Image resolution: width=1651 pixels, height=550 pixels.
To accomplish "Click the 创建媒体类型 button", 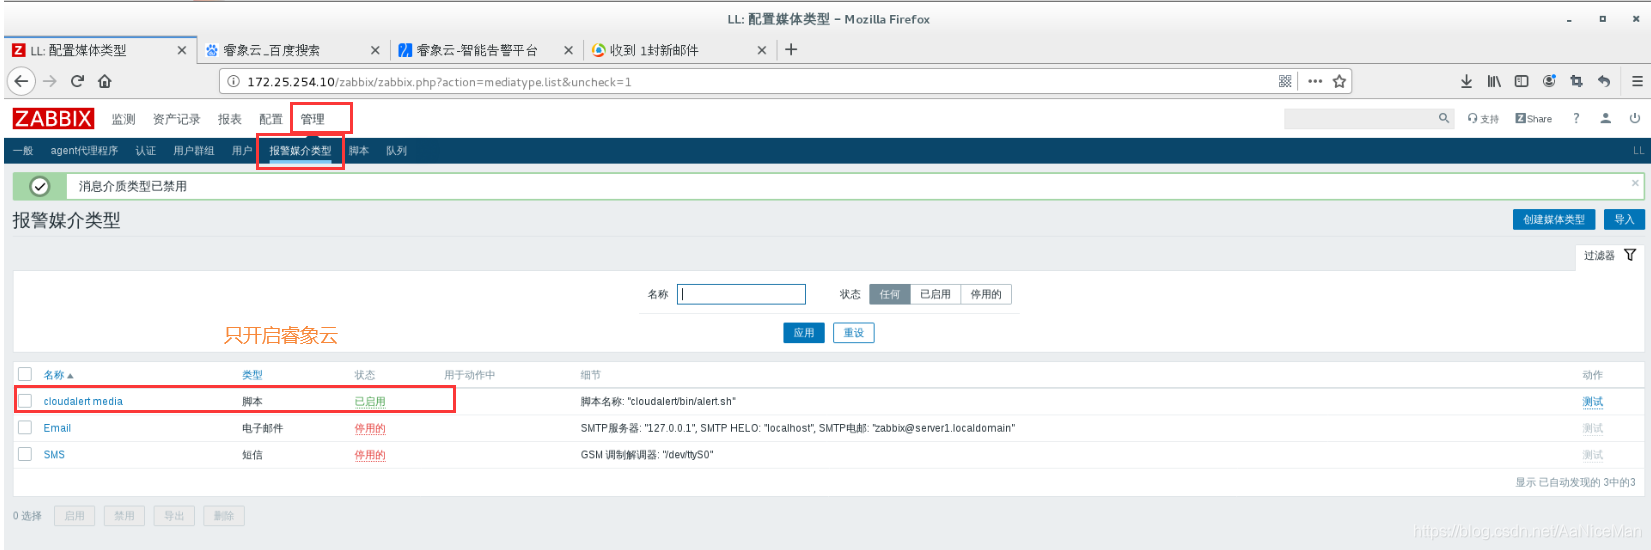I will click(1553, 219).
